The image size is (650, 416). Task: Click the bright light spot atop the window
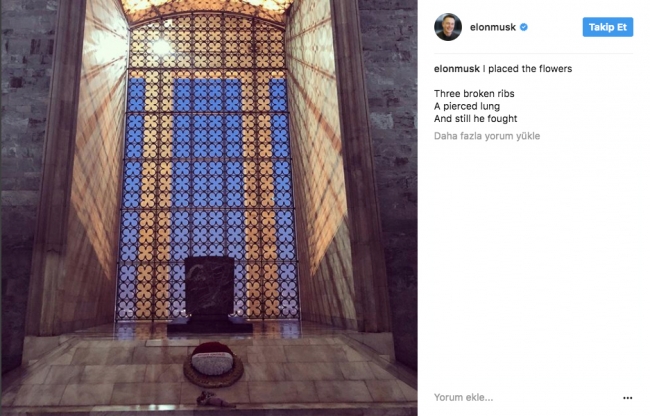[162, 46]
